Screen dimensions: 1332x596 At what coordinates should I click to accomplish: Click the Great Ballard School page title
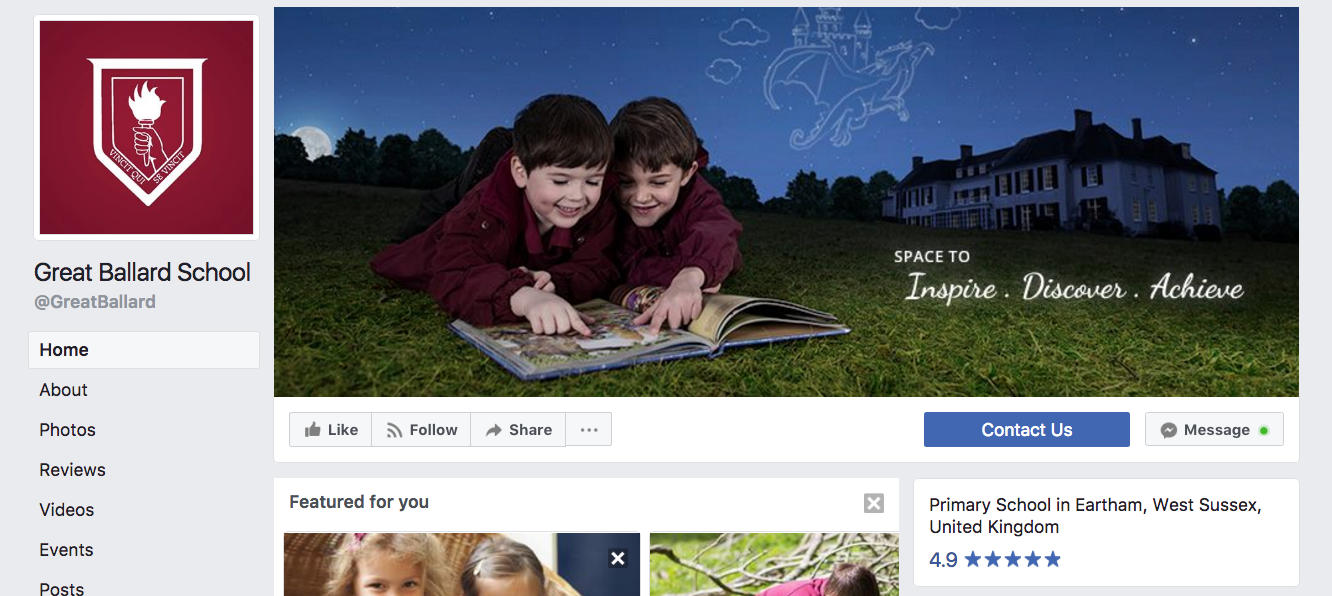point(143,272)
